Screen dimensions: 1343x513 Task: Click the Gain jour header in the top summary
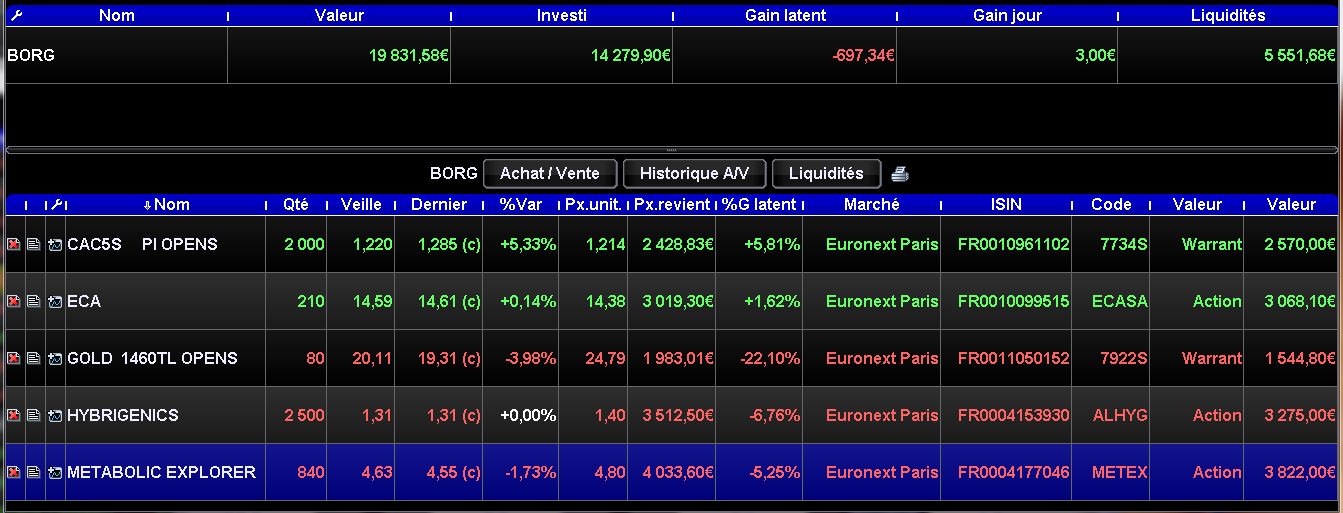(x=1008, y=15)
